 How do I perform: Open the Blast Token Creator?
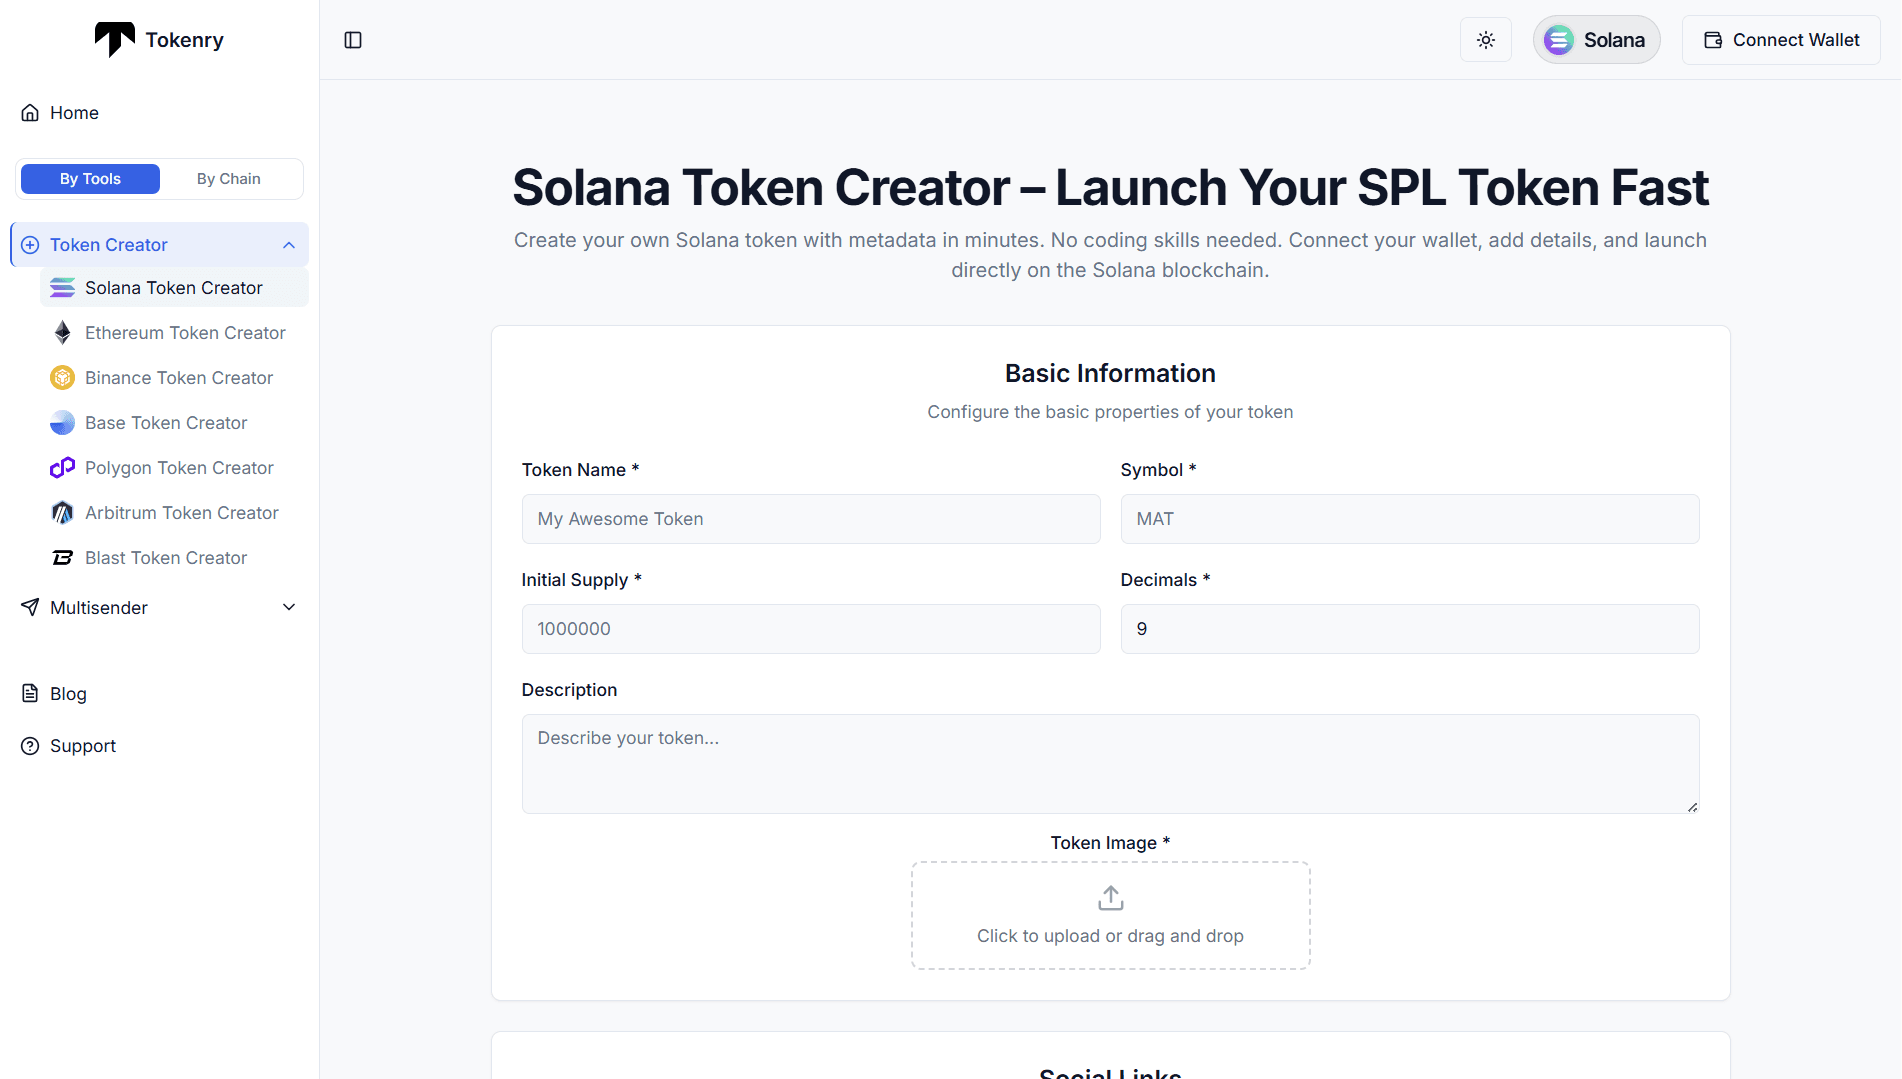tap(166, 557)
